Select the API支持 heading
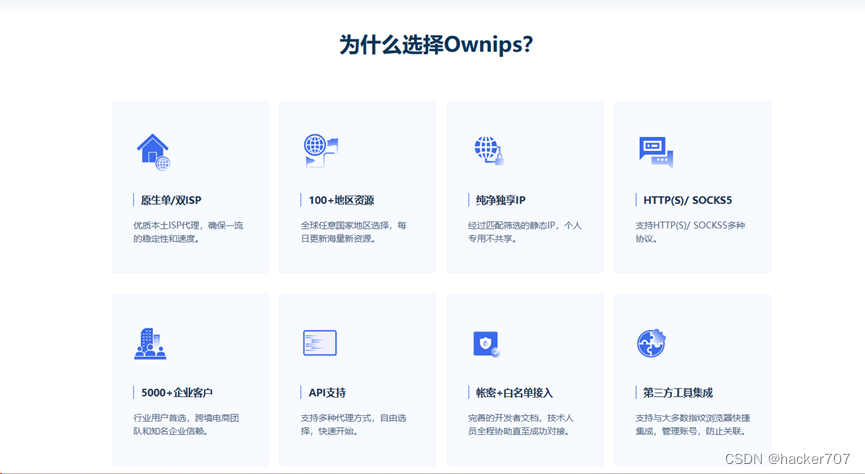 point(327,393)
